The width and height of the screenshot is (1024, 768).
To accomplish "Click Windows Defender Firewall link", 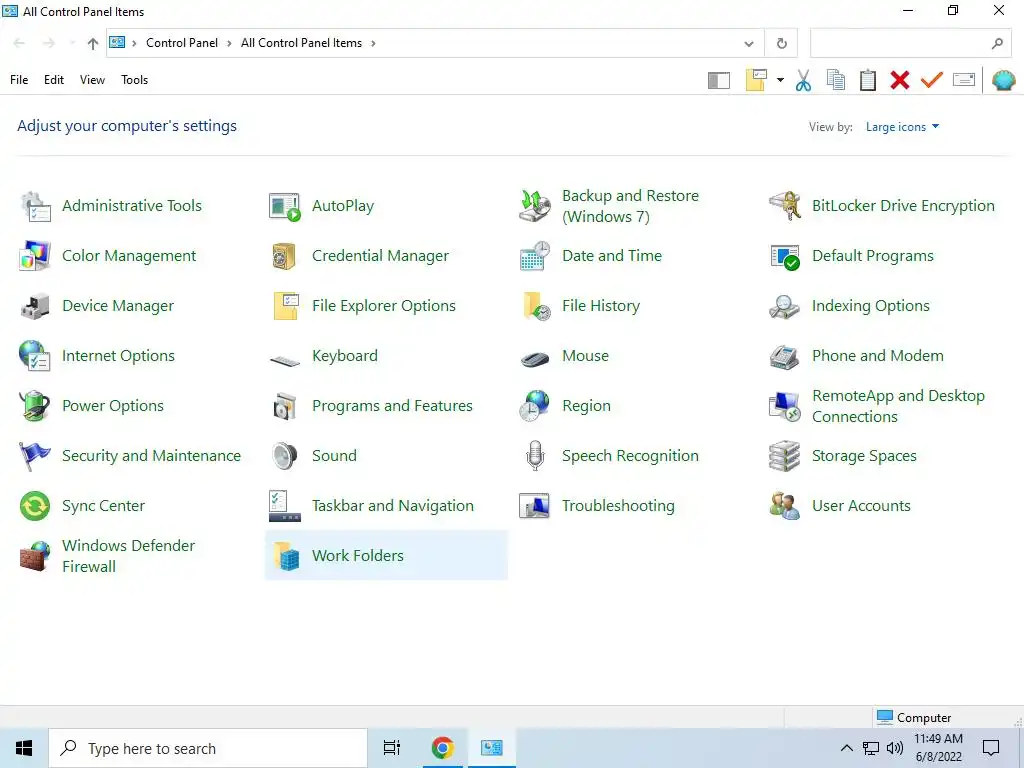I will (128, 556).
